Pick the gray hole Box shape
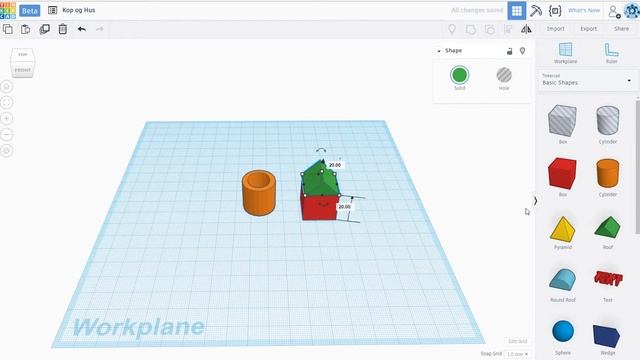Viewport: 640px width, 360px height. click(x=562, y=120)
